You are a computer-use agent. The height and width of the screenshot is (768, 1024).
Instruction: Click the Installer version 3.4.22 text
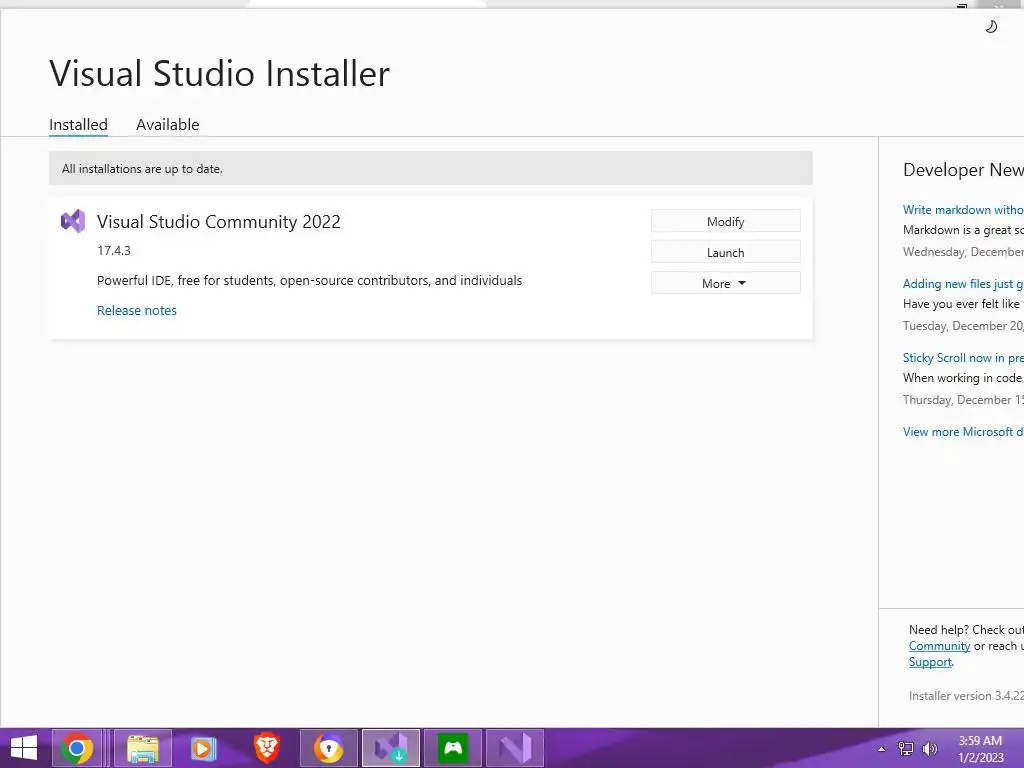pyautogui.click(x=966, y=696)
